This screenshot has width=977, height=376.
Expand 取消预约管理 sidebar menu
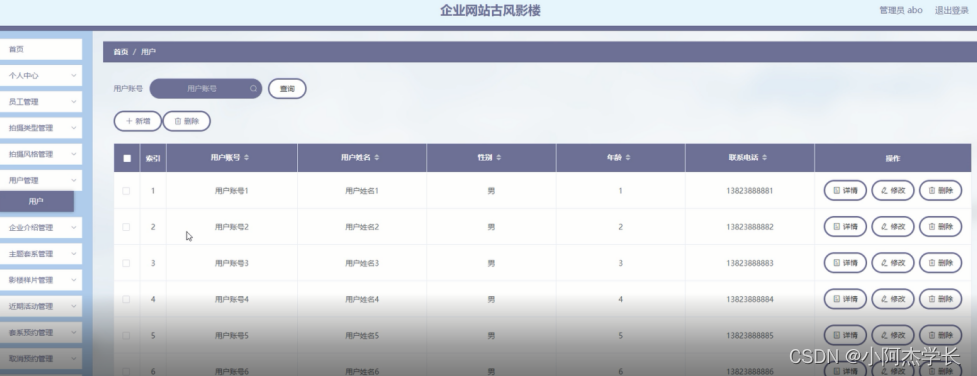tap(41, 359)
